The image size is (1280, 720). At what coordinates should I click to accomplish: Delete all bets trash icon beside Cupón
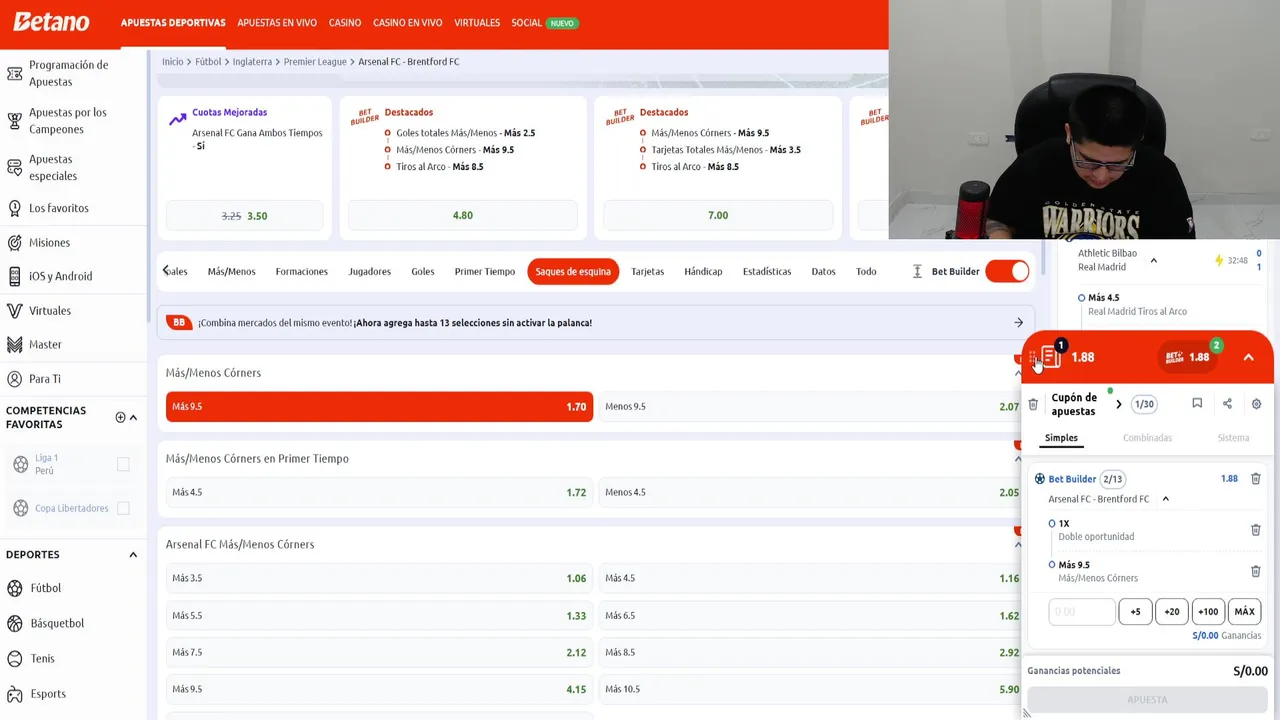coord(1033,404)
